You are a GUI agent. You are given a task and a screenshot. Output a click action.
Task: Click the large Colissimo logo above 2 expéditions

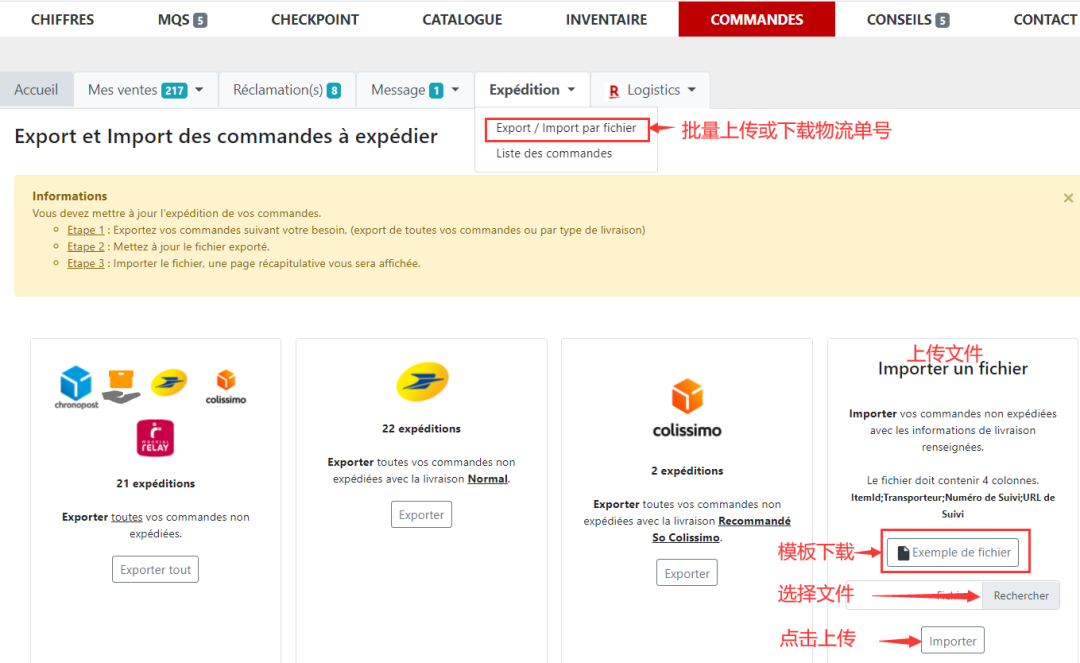(687, 408)
